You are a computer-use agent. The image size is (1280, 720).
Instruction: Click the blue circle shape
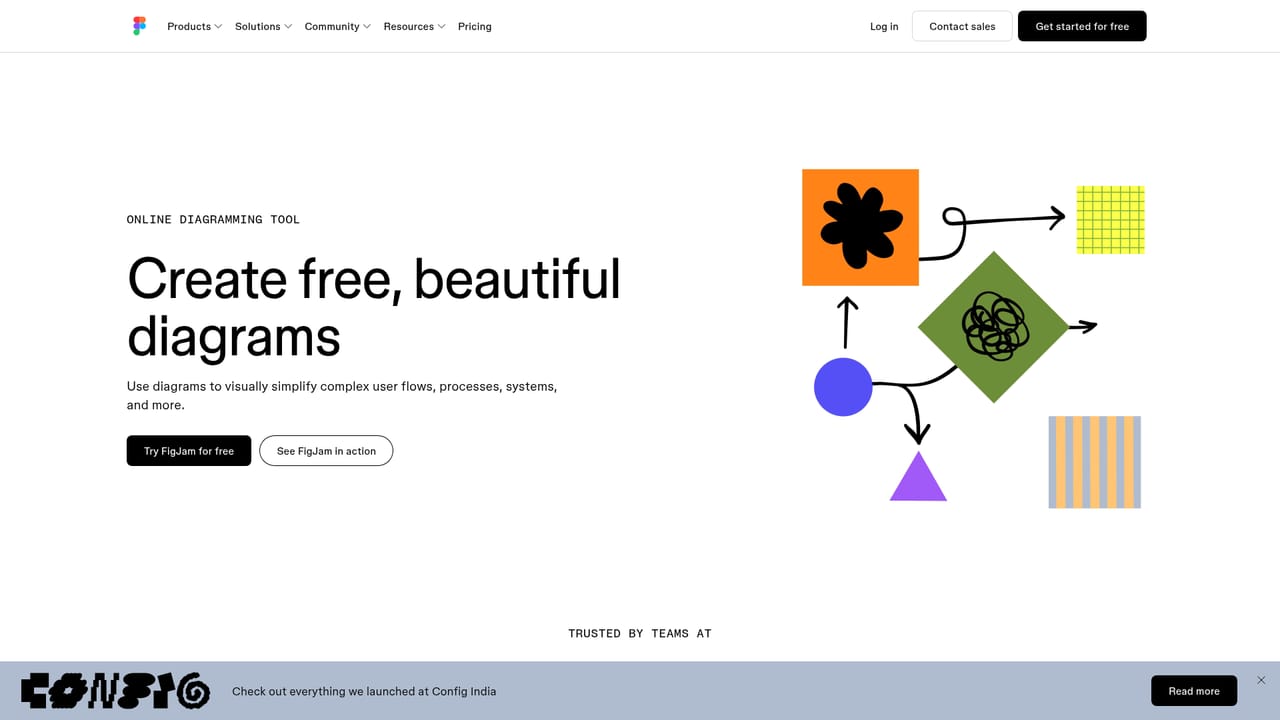point(843,387)
